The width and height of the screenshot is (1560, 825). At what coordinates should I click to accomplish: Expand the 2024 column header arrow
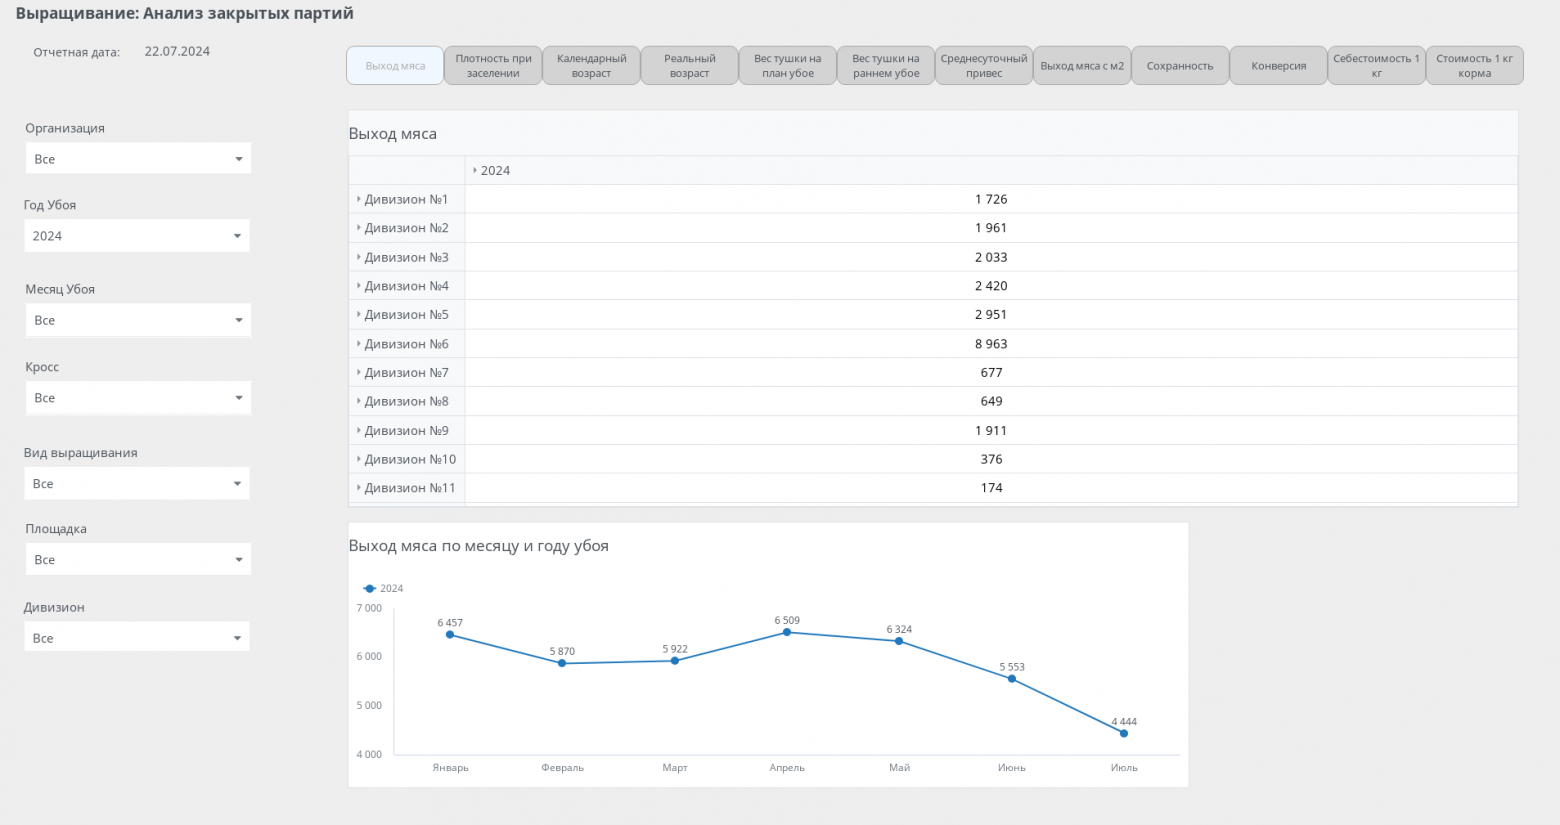click(x=474, y=171)
